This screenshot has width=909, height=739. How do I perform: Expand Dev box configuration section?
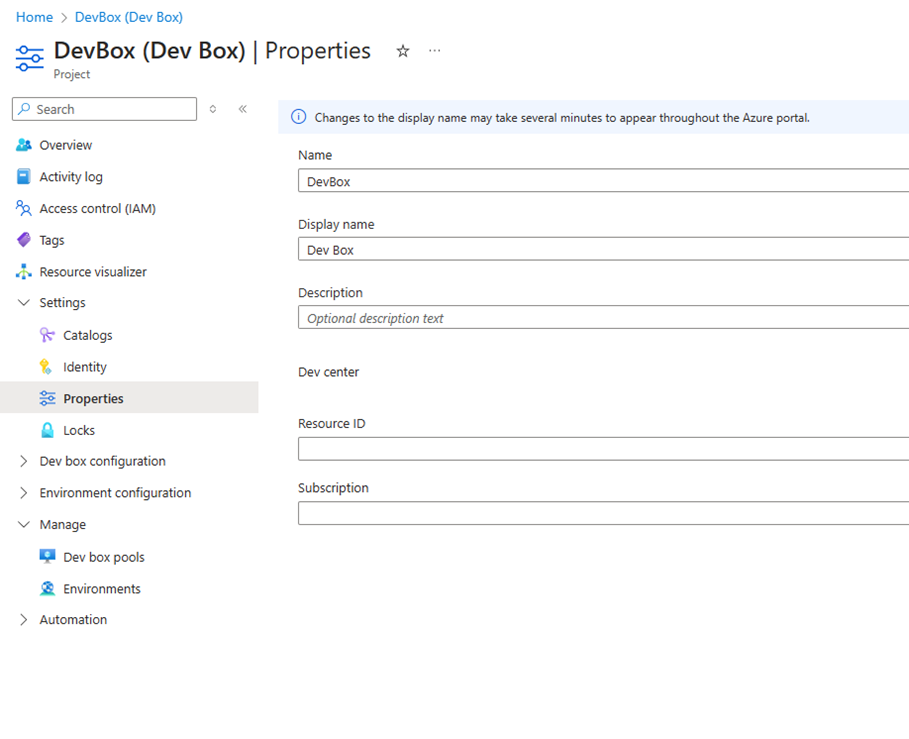coord(24,461)
